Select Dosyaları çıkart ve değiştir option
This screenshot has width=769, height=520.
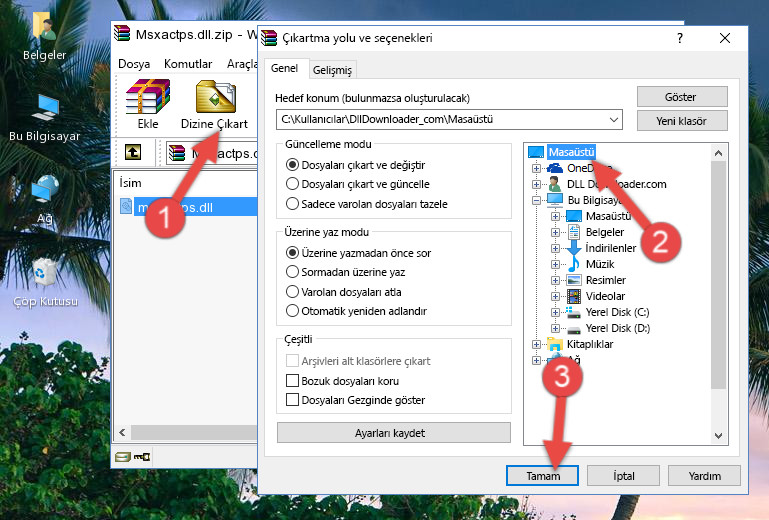292,165
